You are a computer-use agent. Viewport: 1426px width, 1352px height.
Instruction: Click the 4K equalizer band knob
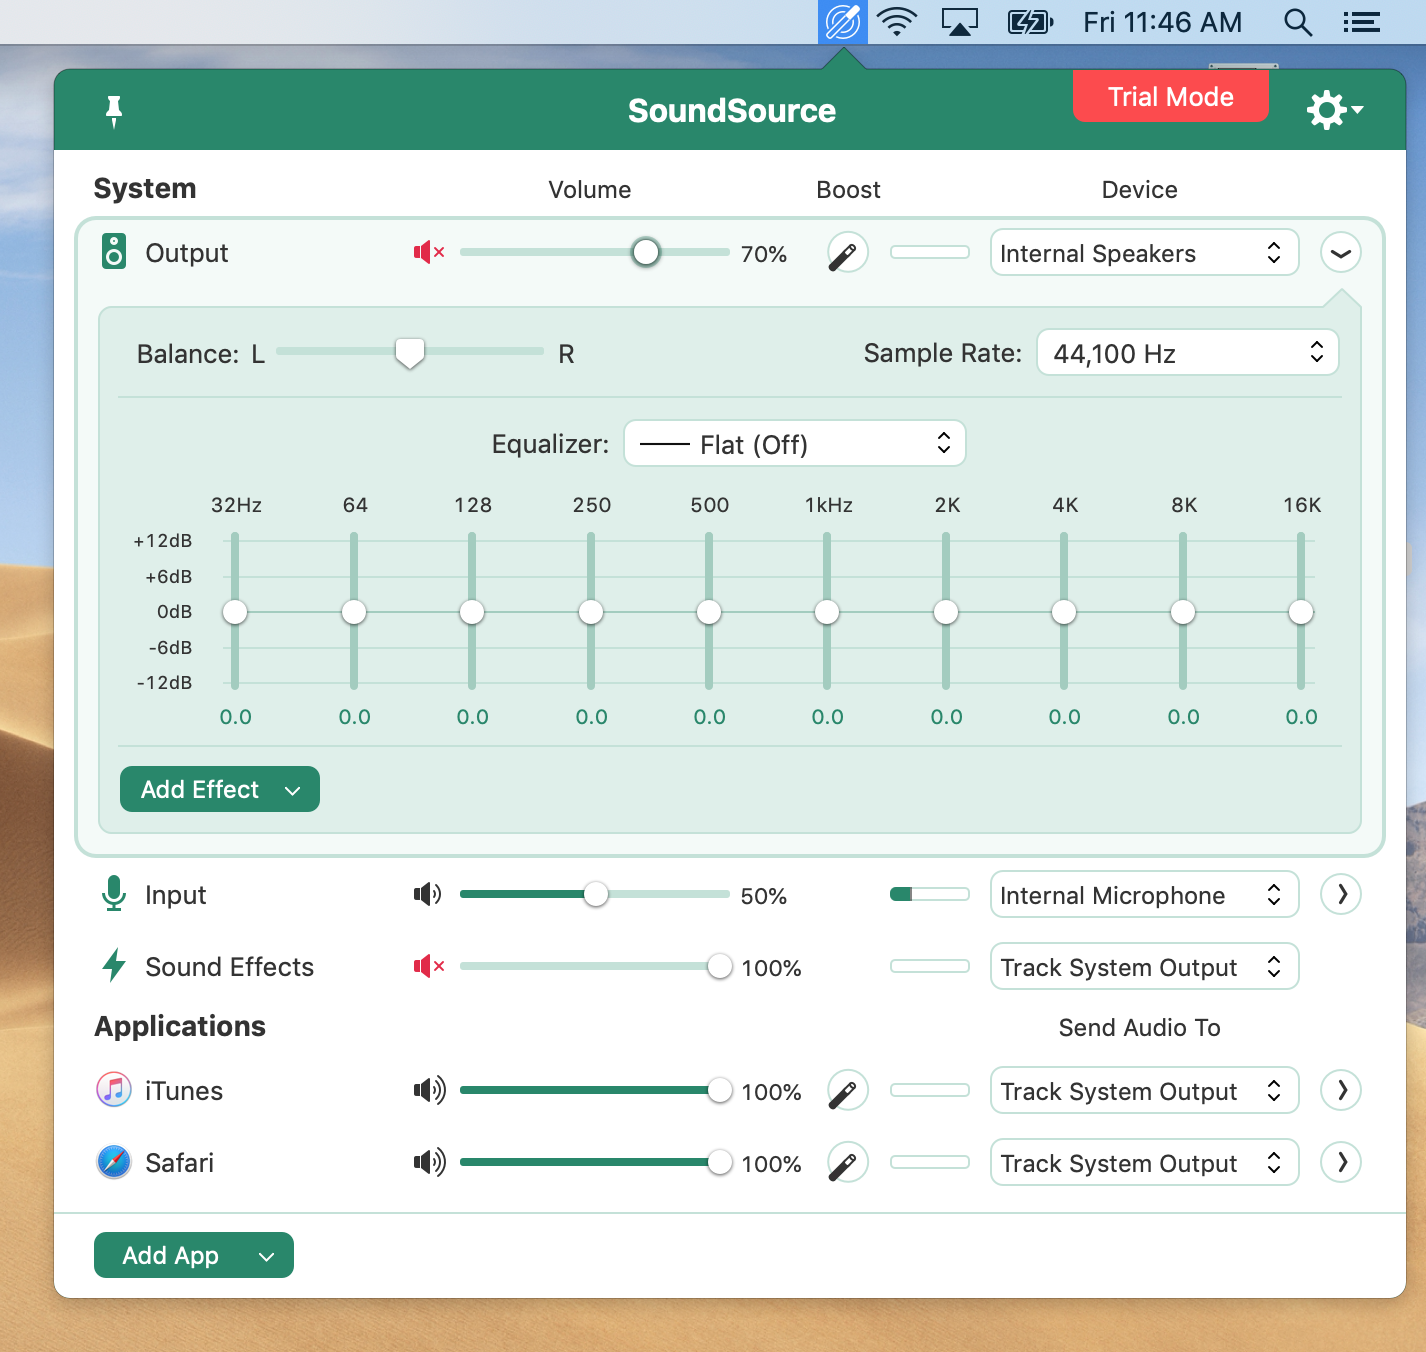point(1064,612)
